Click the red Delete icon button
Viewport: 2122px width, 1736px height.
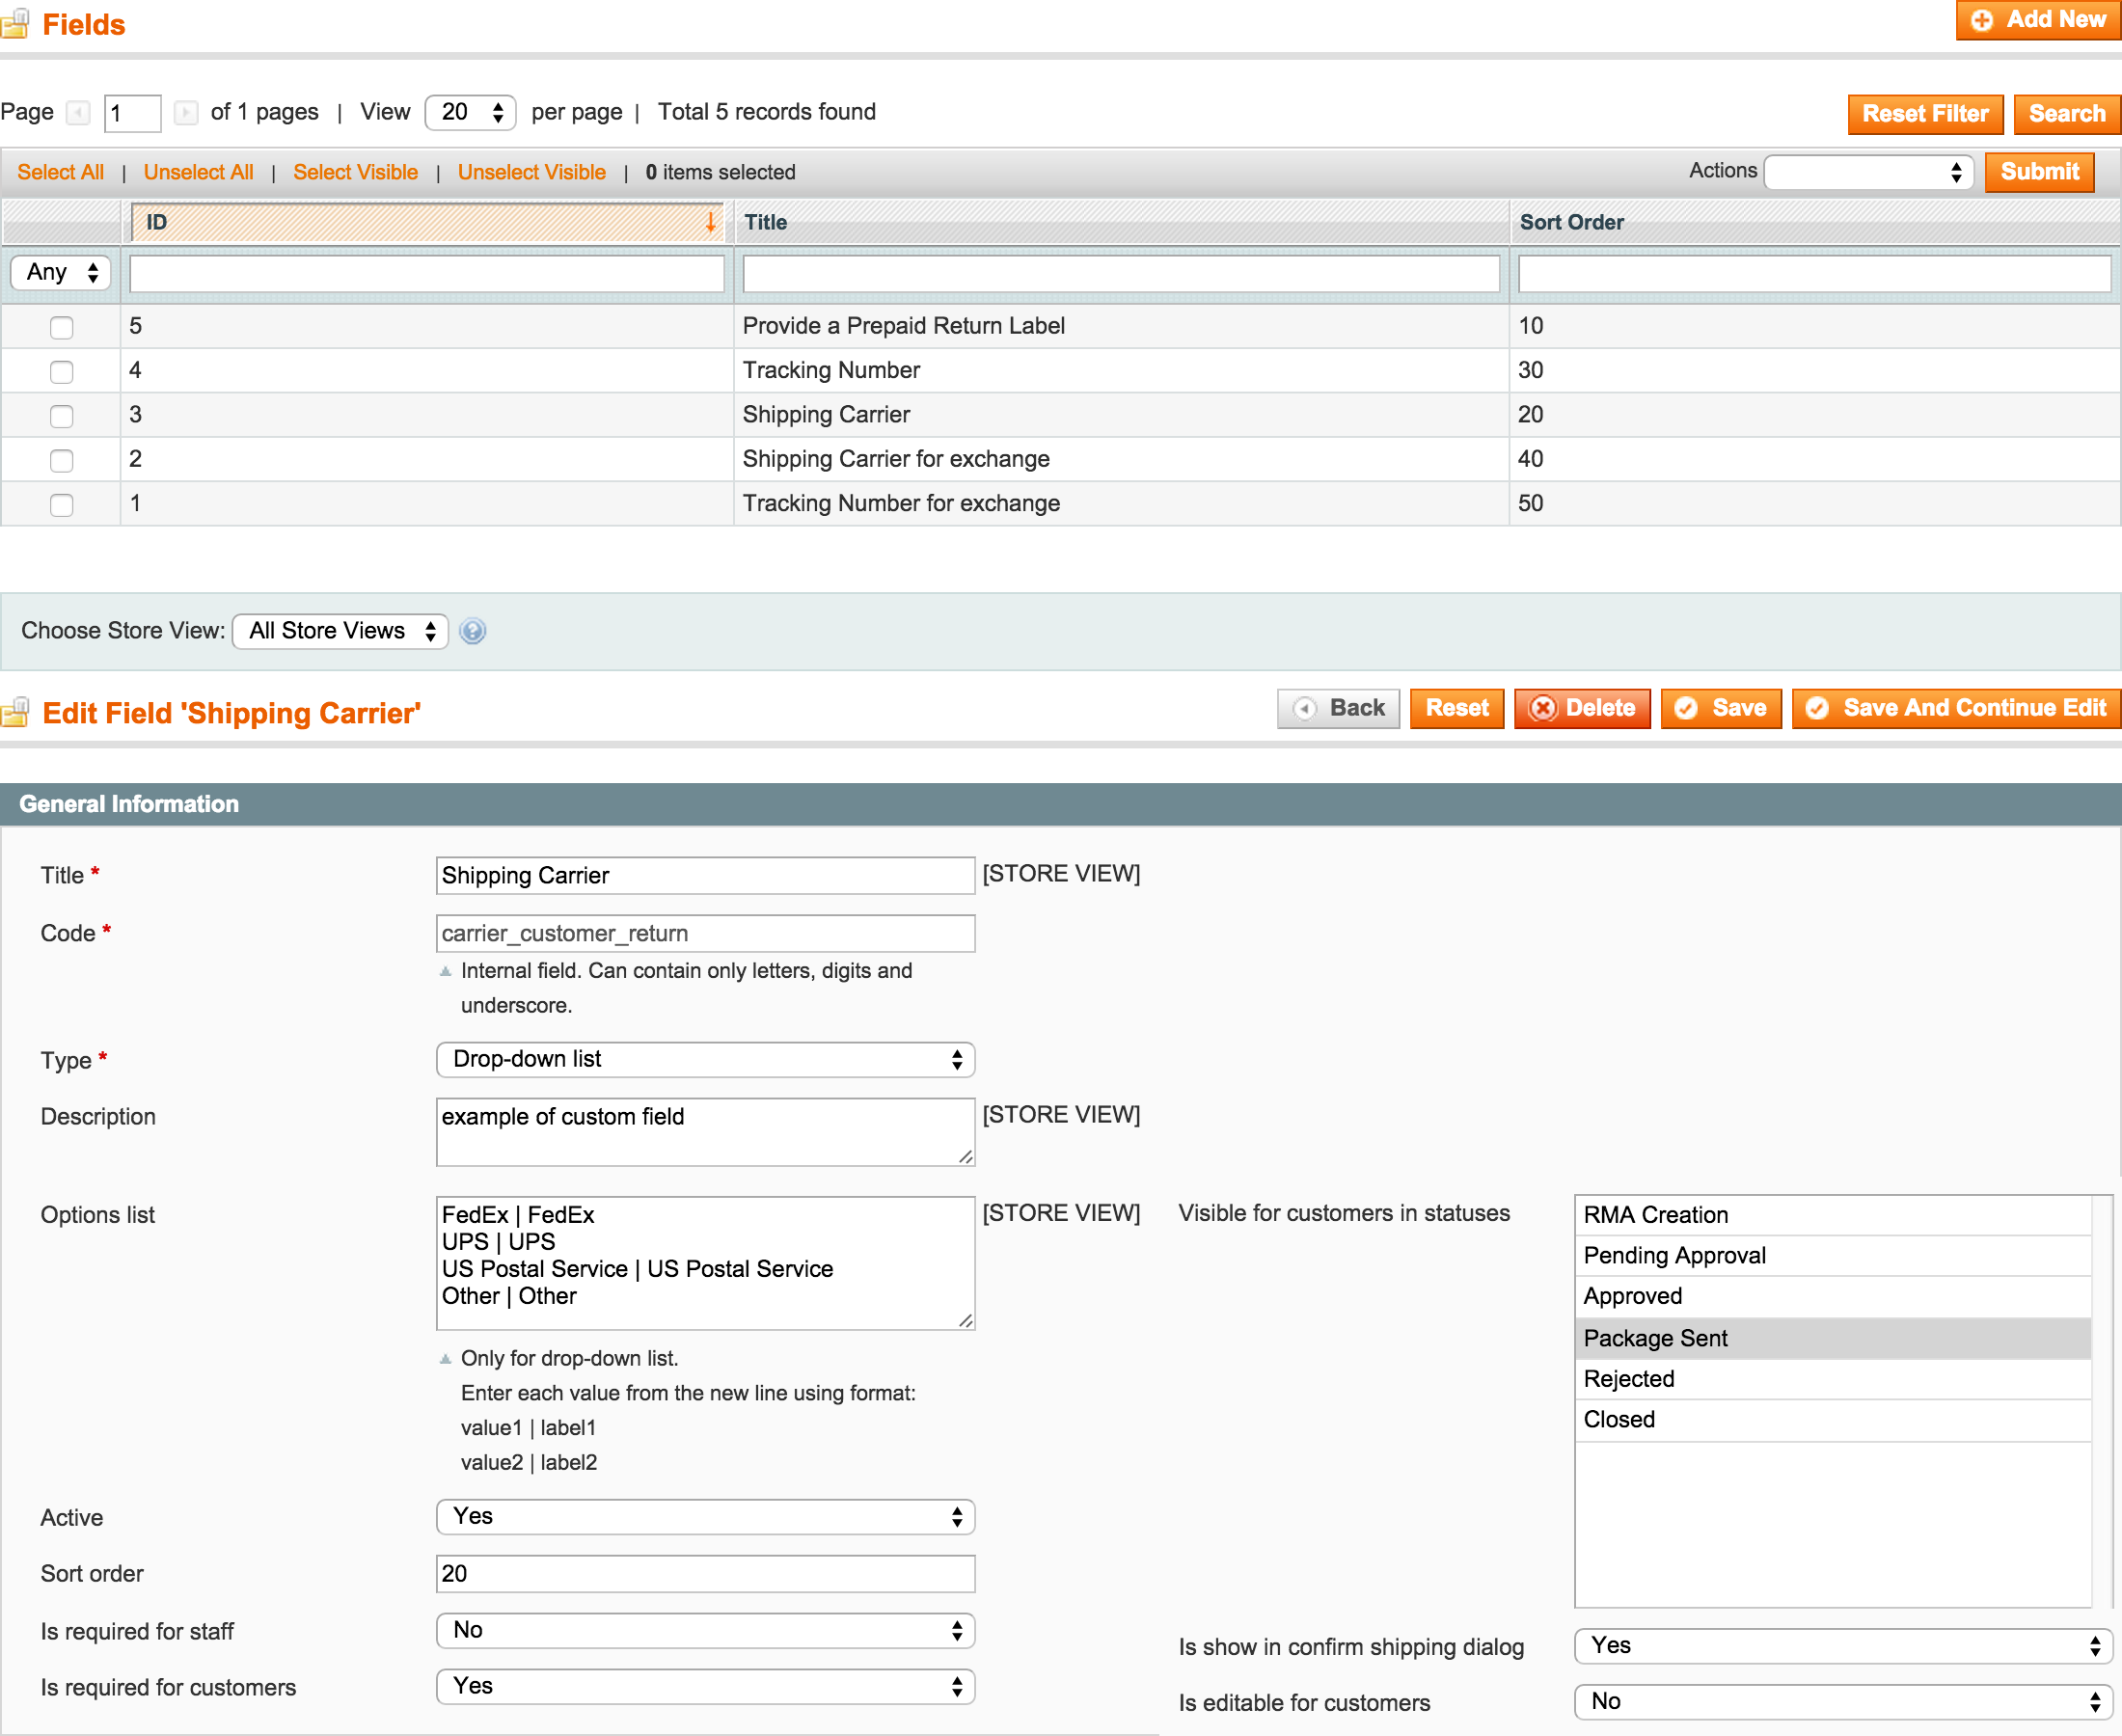click(1545, 708)
